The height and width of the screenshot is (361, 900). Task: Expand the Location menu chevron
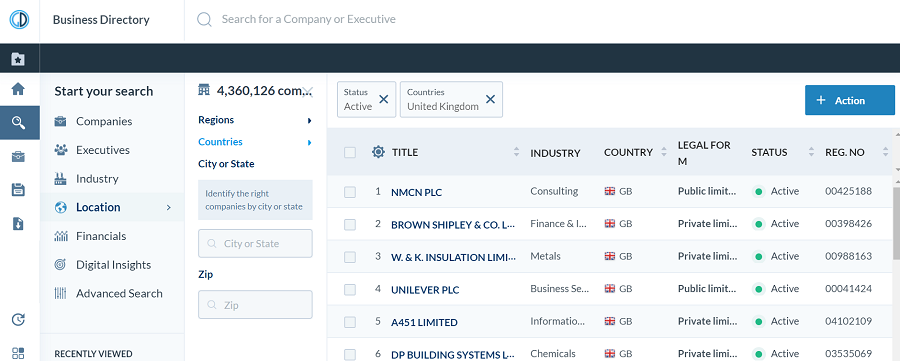coord(168,207)
